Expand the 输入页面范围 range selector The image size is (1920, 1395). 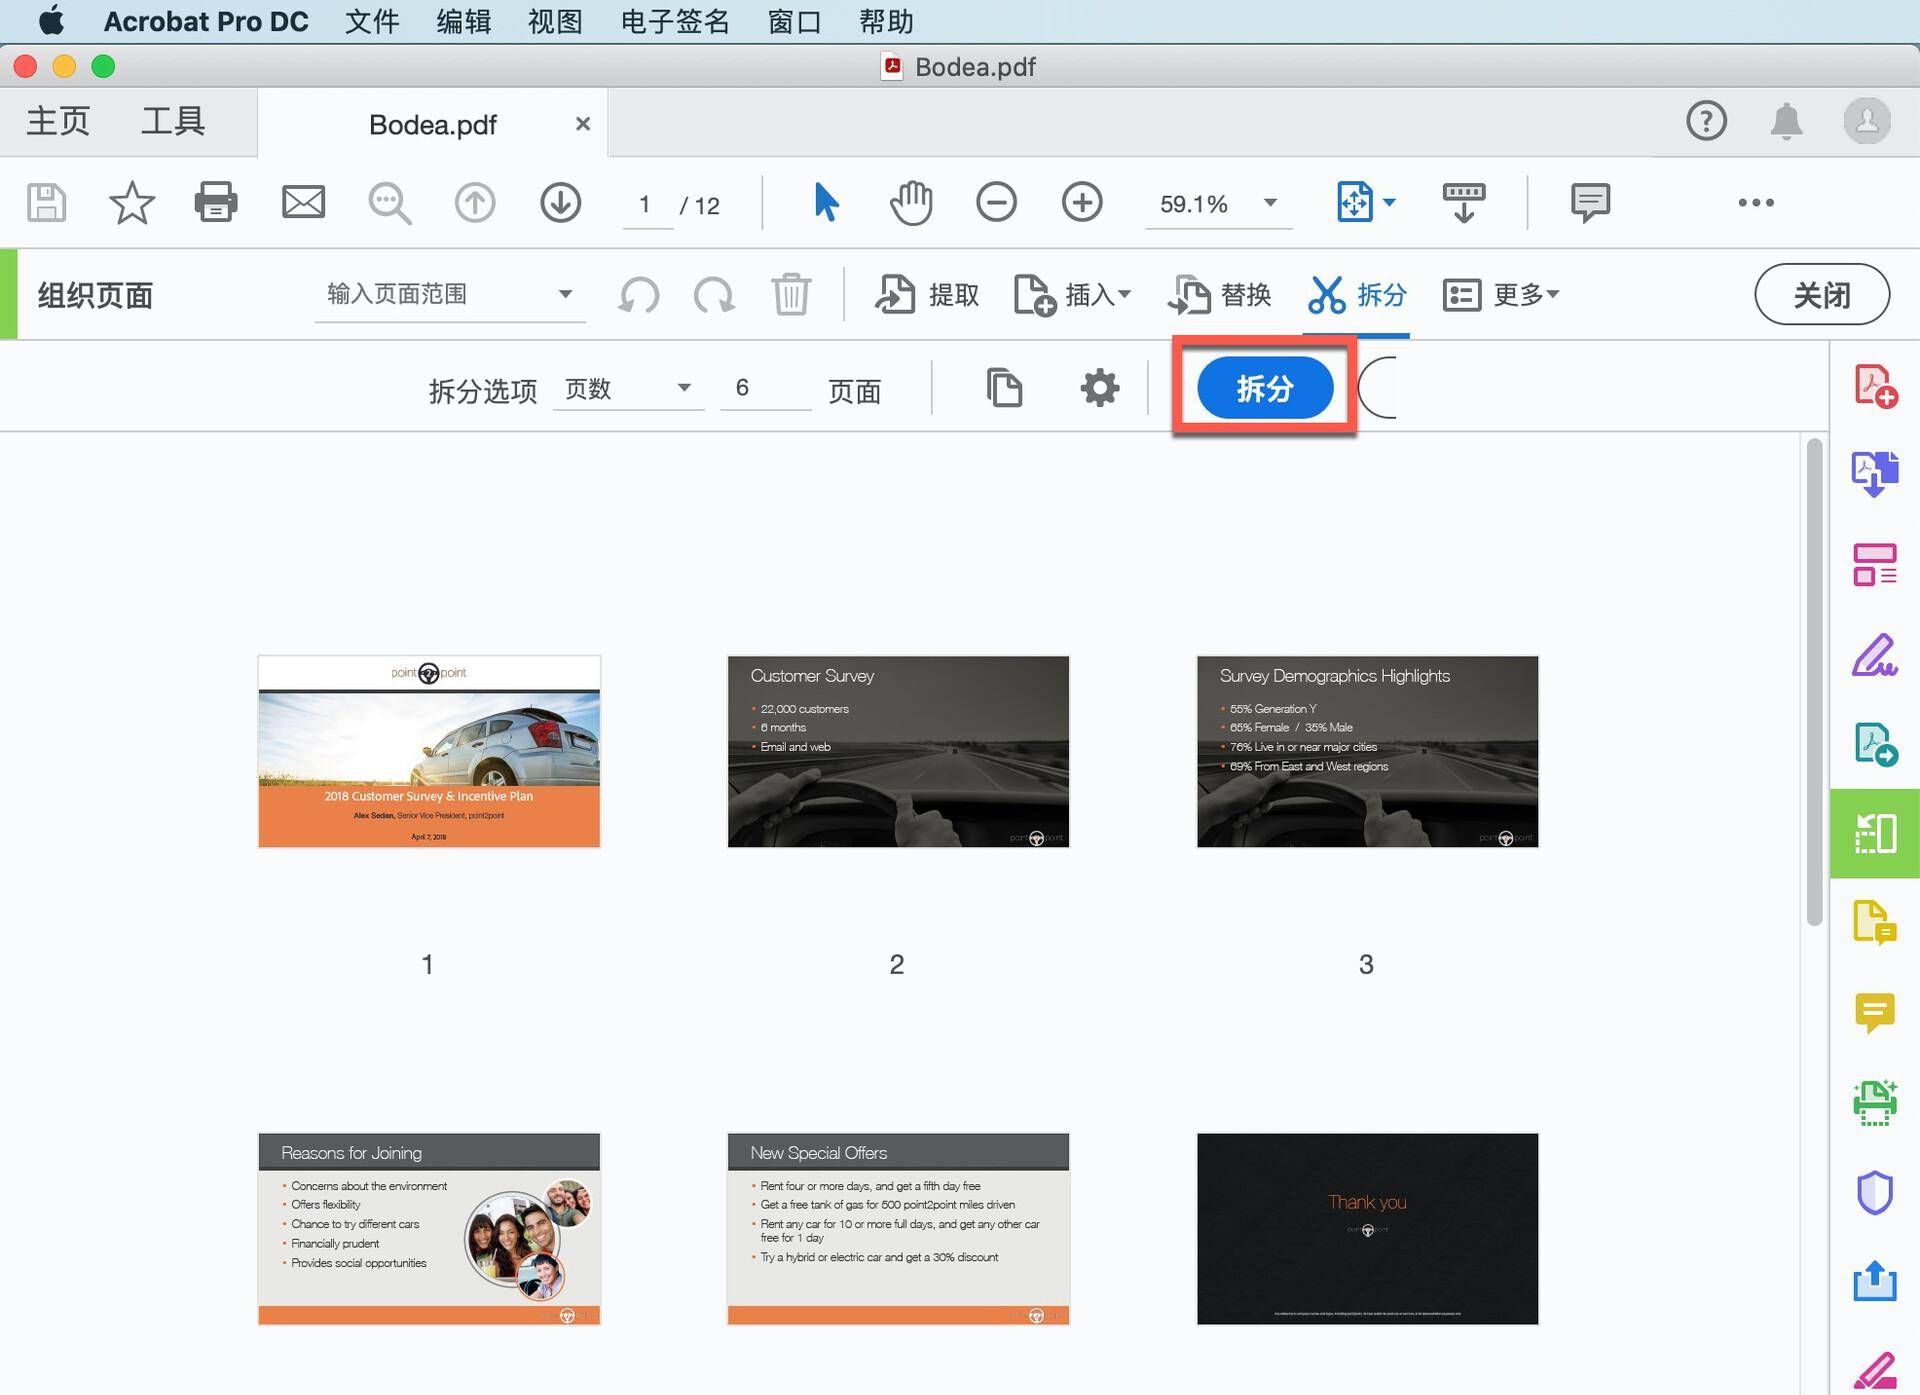(566, 294)
